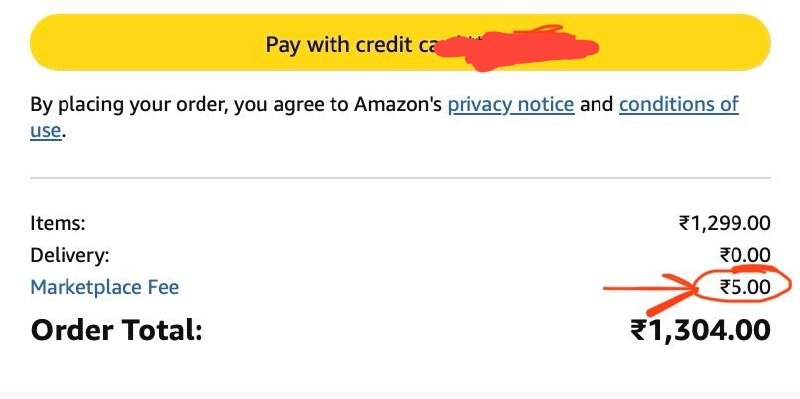Click the red scribble covering card details
The width and height of the screenshot is (800, 399).
click(x=515, y=48)
